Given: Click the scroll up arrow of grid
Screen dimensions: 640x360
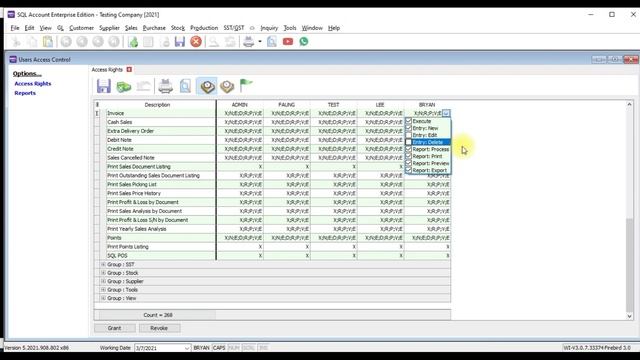Looking at the screenshot, I should pos(629,104).
